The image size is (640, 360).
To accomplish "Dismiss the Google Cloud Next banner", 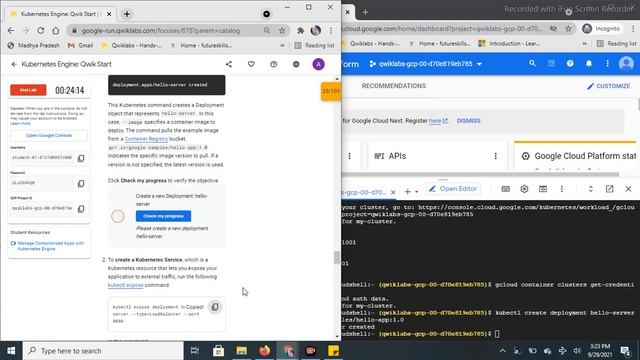I will tap(468, 121).
